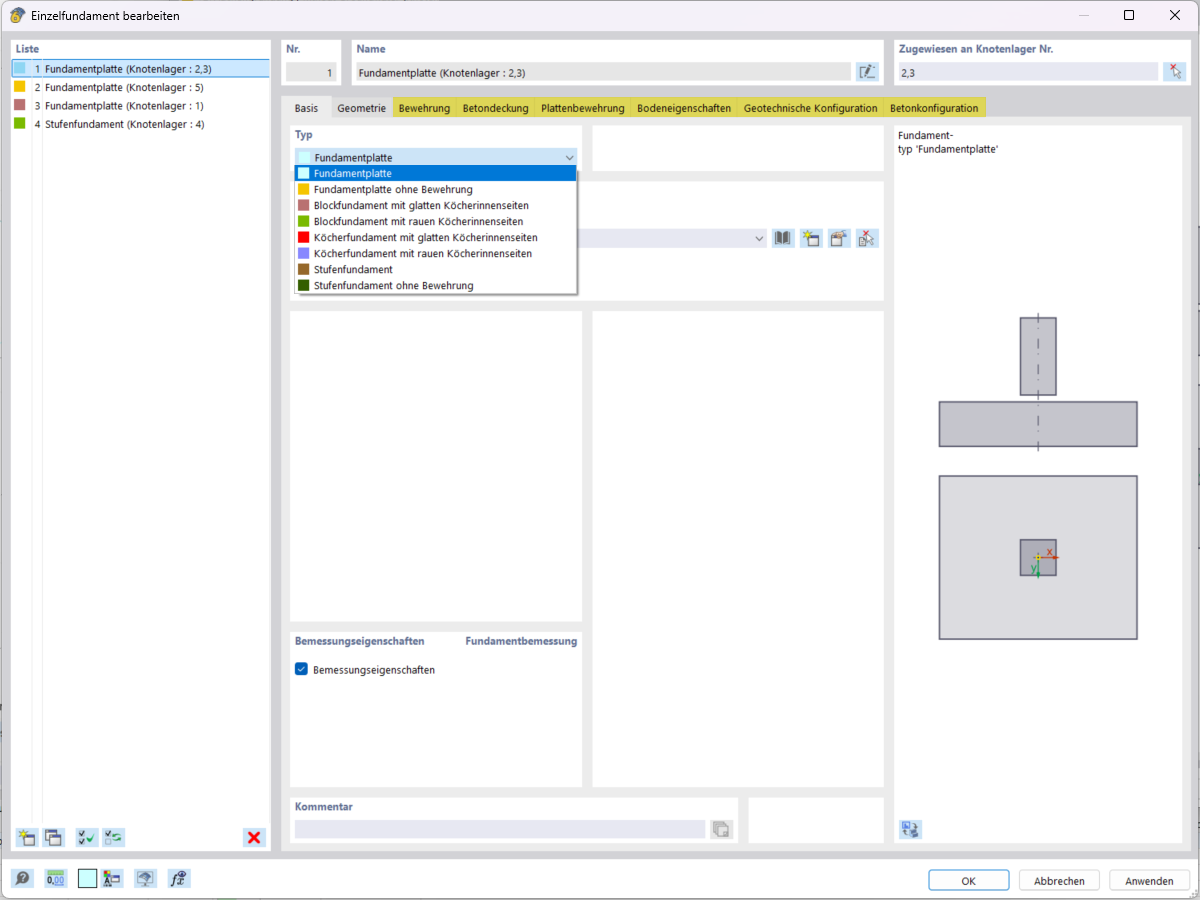This screenshot has height=900, width=1200.
Task: Select 'Fundamentplatte' highlighted option in dropdown
Action: coord(436,173)
